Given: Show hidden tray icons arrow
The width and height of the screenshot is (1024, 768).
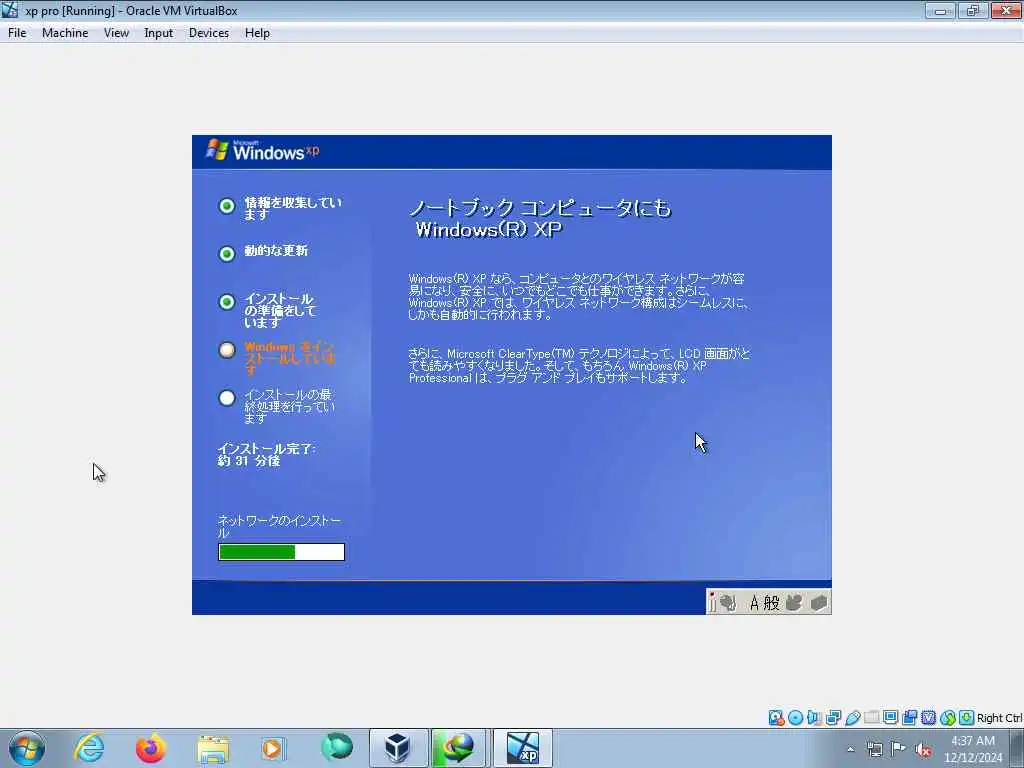Looking at the screenshot, I should [850, 750].
